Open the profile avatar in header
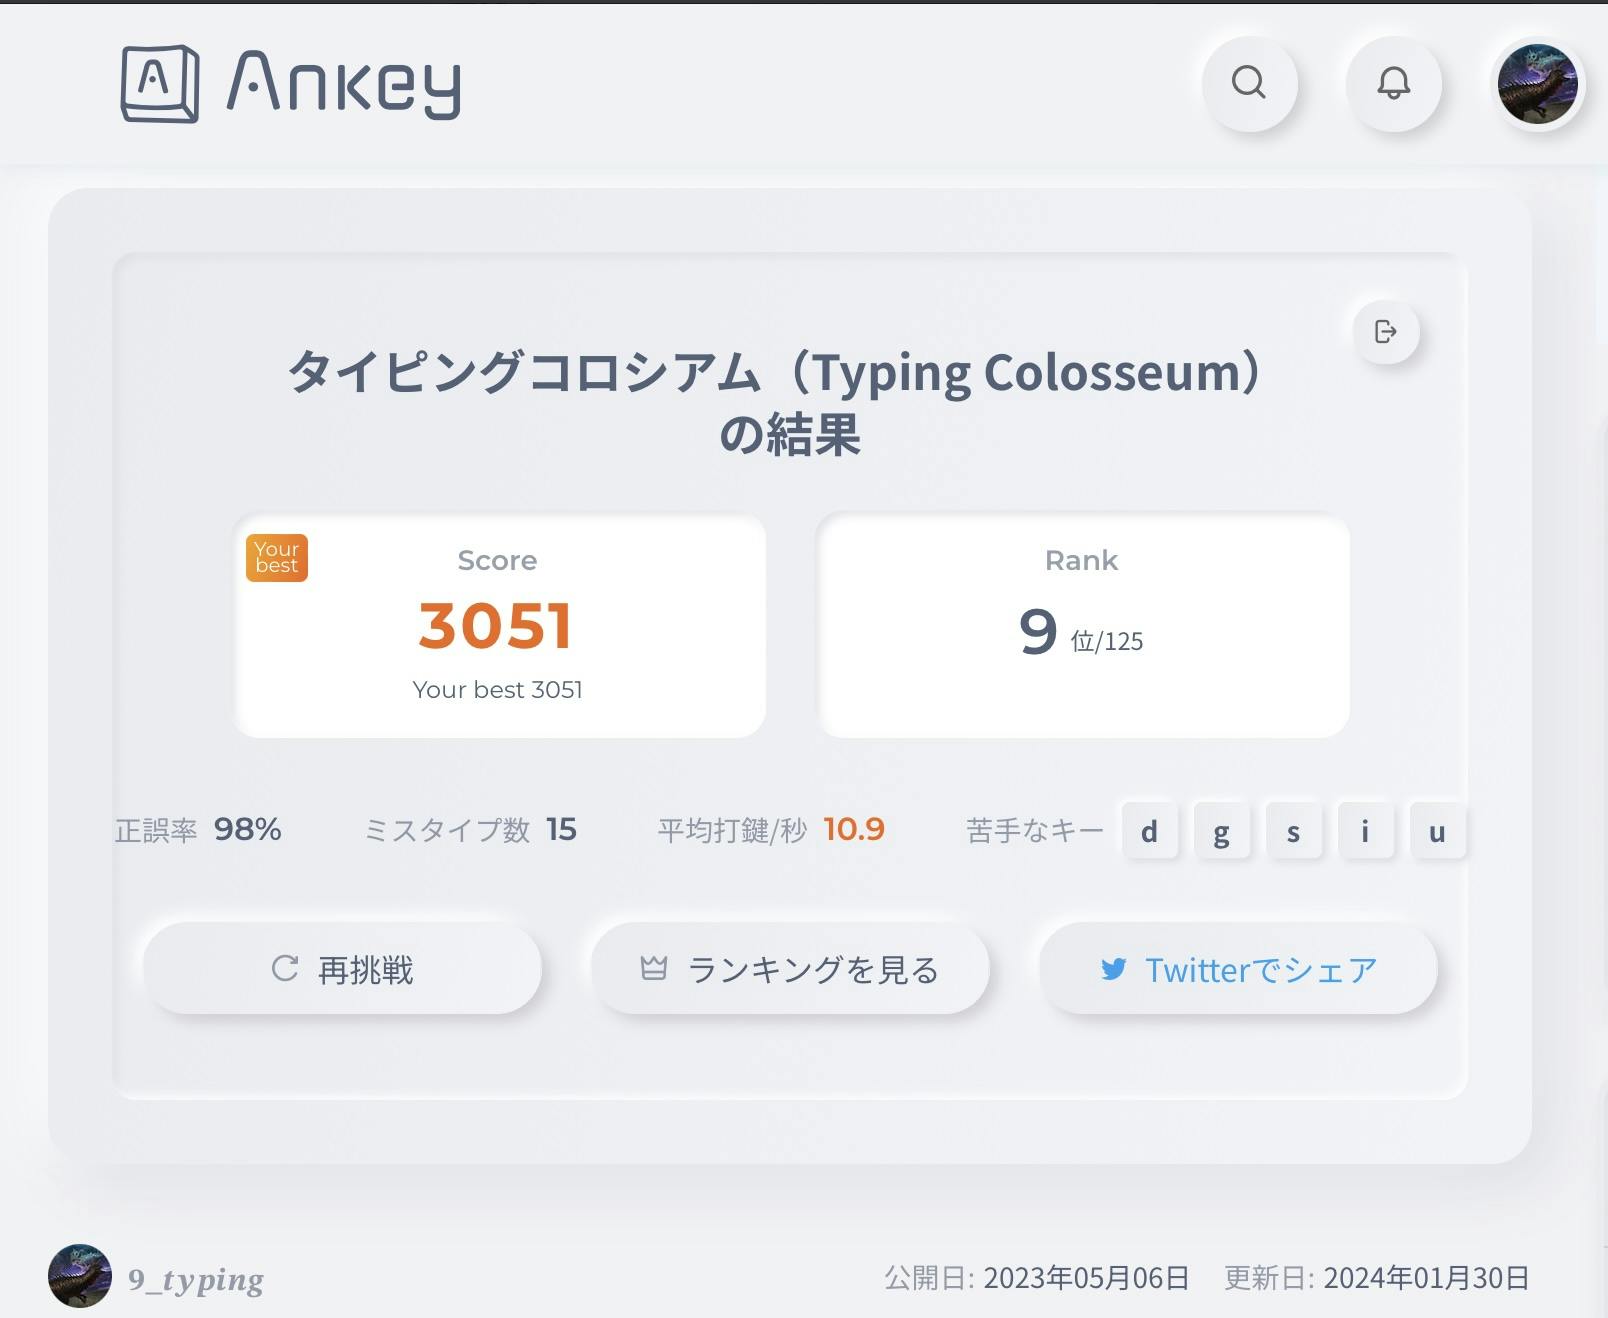The width and height of the screenshot is (1608, 1318). point(1537,84)
